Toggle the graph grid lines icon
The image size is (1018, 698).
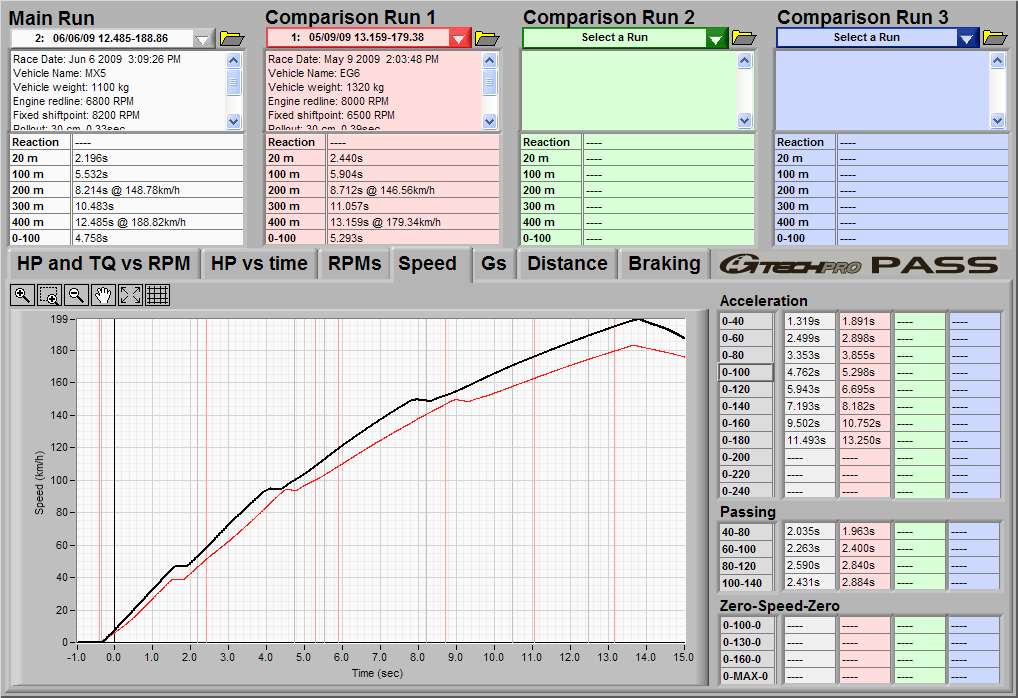[157, 294]
